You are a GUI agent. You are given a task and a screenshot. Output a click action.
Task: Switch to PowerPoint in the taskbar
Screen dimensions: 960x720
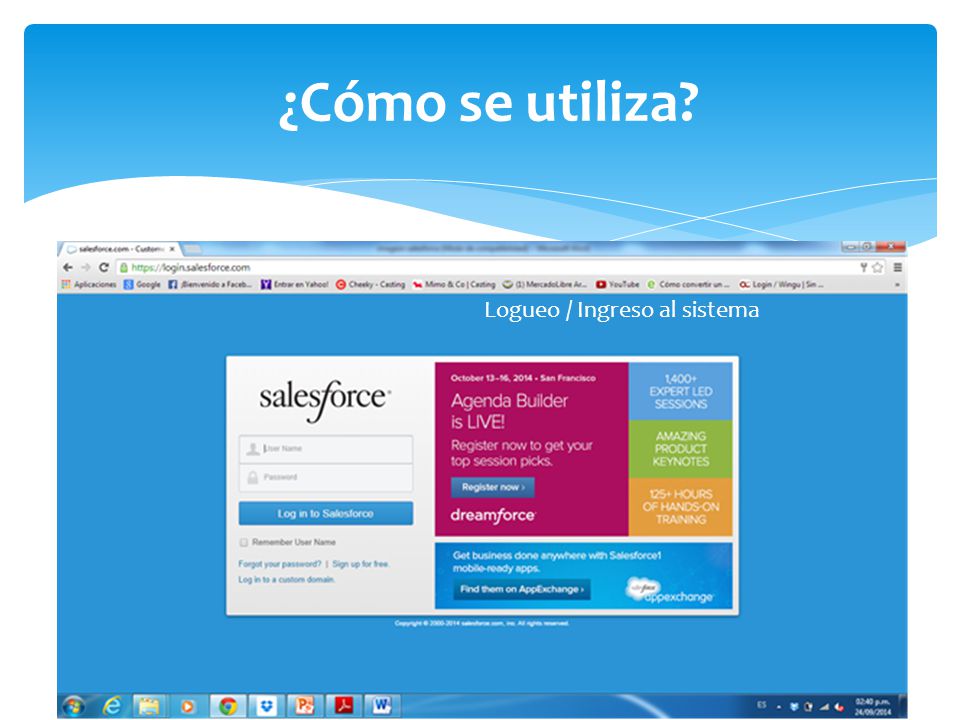click(305, 707)
